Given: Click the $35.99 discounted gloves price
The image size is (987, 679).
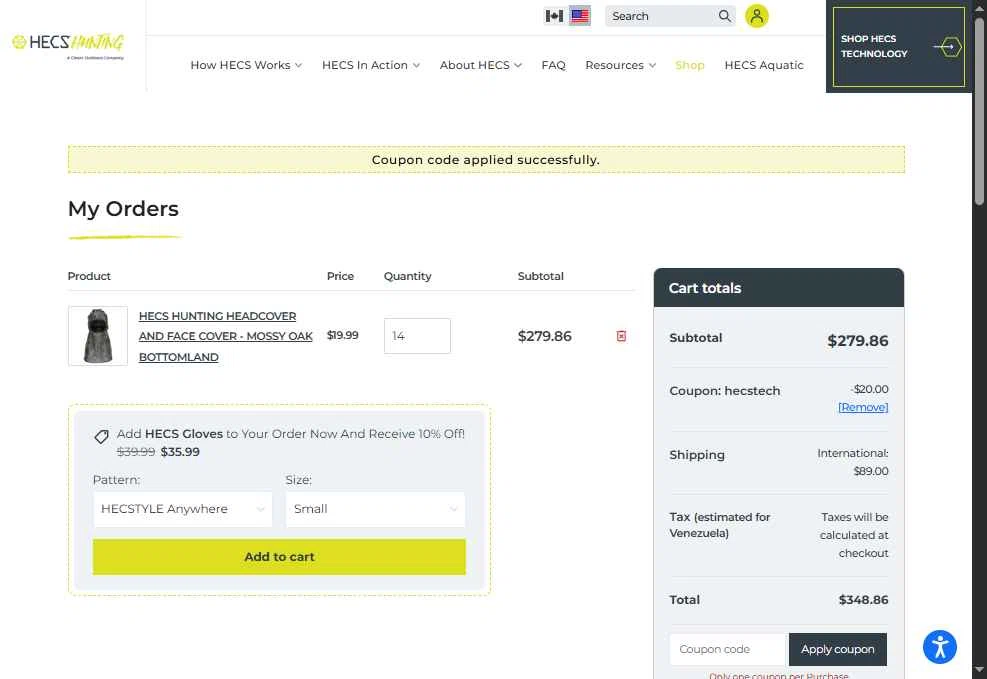Looking at the screenshot, I should pyautogui.click(x=180, y=452).
